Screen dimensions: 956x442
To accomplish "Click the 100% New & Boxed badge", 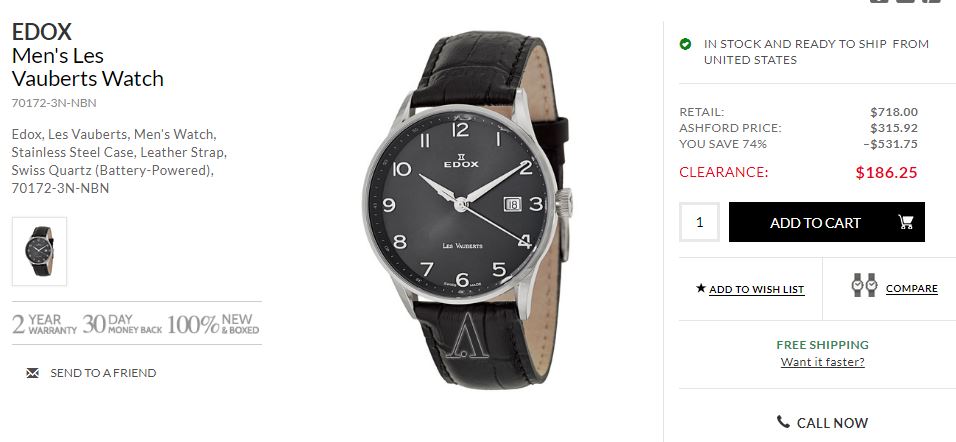I will (213, 324).
